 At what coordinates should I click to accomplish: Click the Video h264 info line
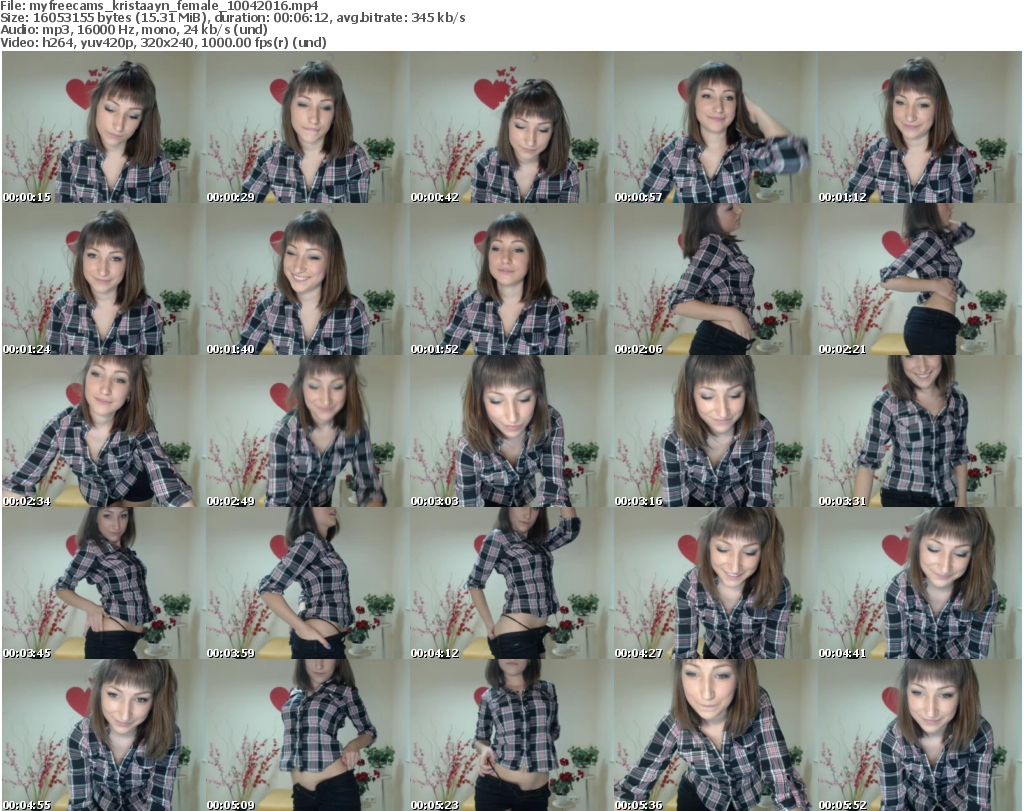tap(163, 42)
